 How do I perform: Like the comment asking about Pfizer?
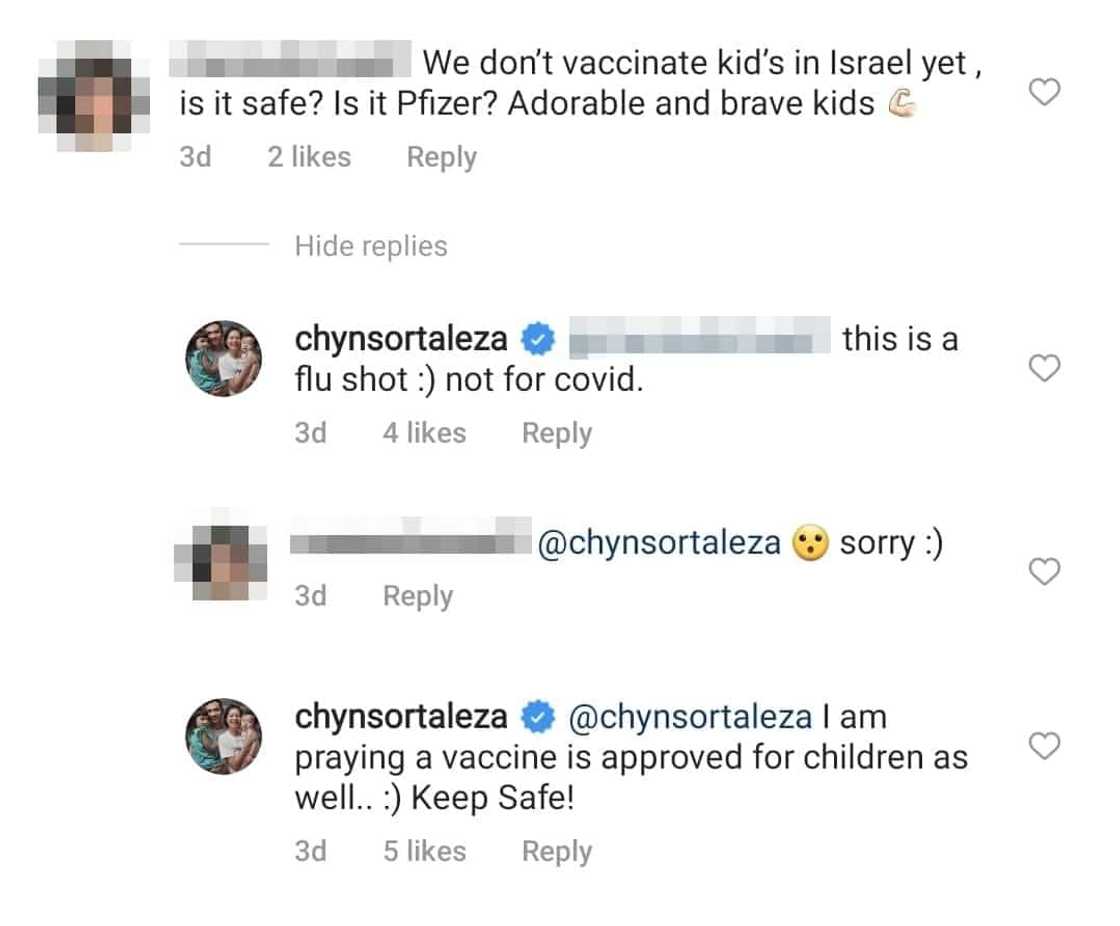click(x=1044, y=93)
